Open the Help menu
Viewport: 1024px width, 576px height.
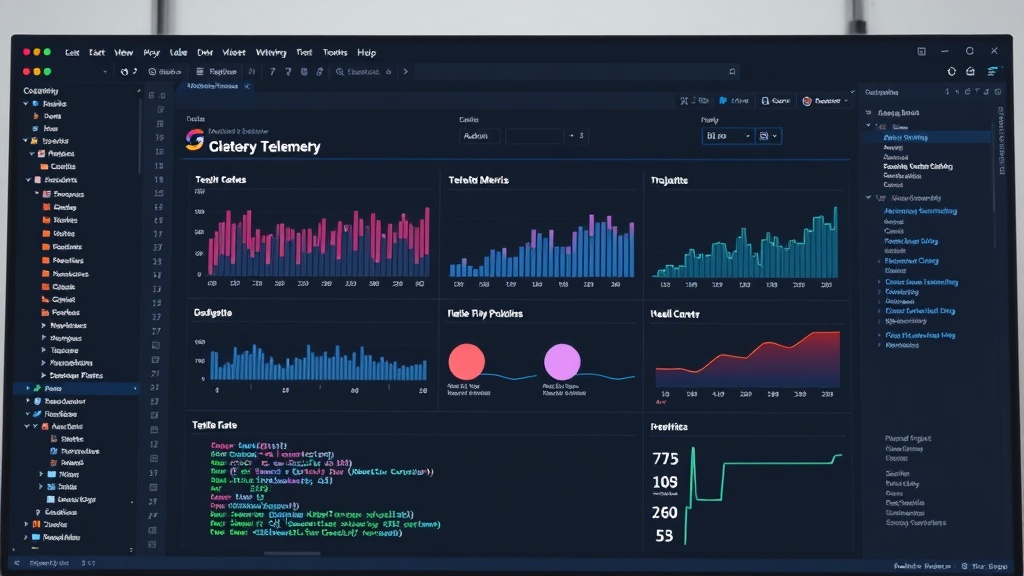(x=366, y=52)
